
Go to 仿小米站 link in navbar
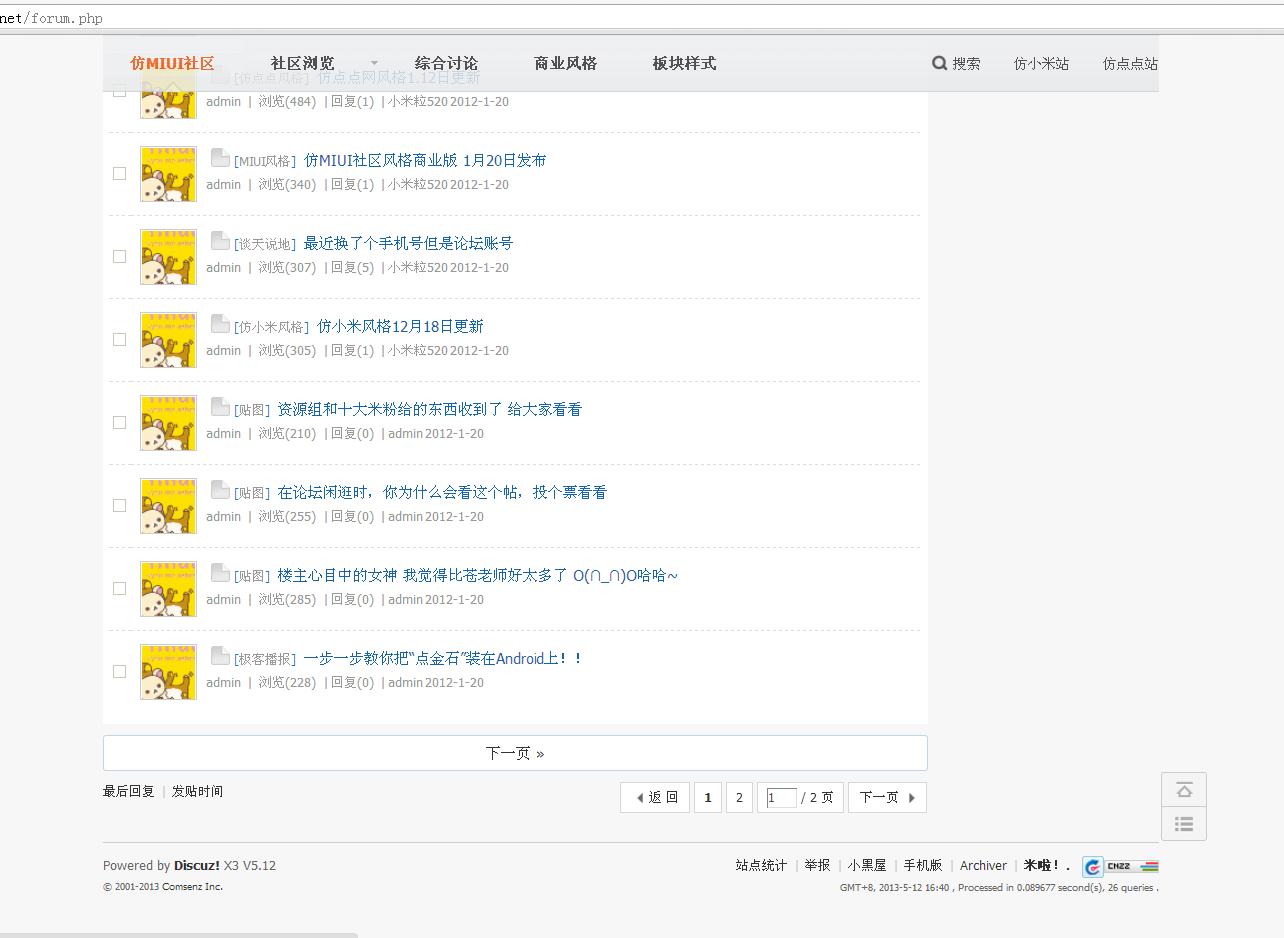[x=1041, y=63]
